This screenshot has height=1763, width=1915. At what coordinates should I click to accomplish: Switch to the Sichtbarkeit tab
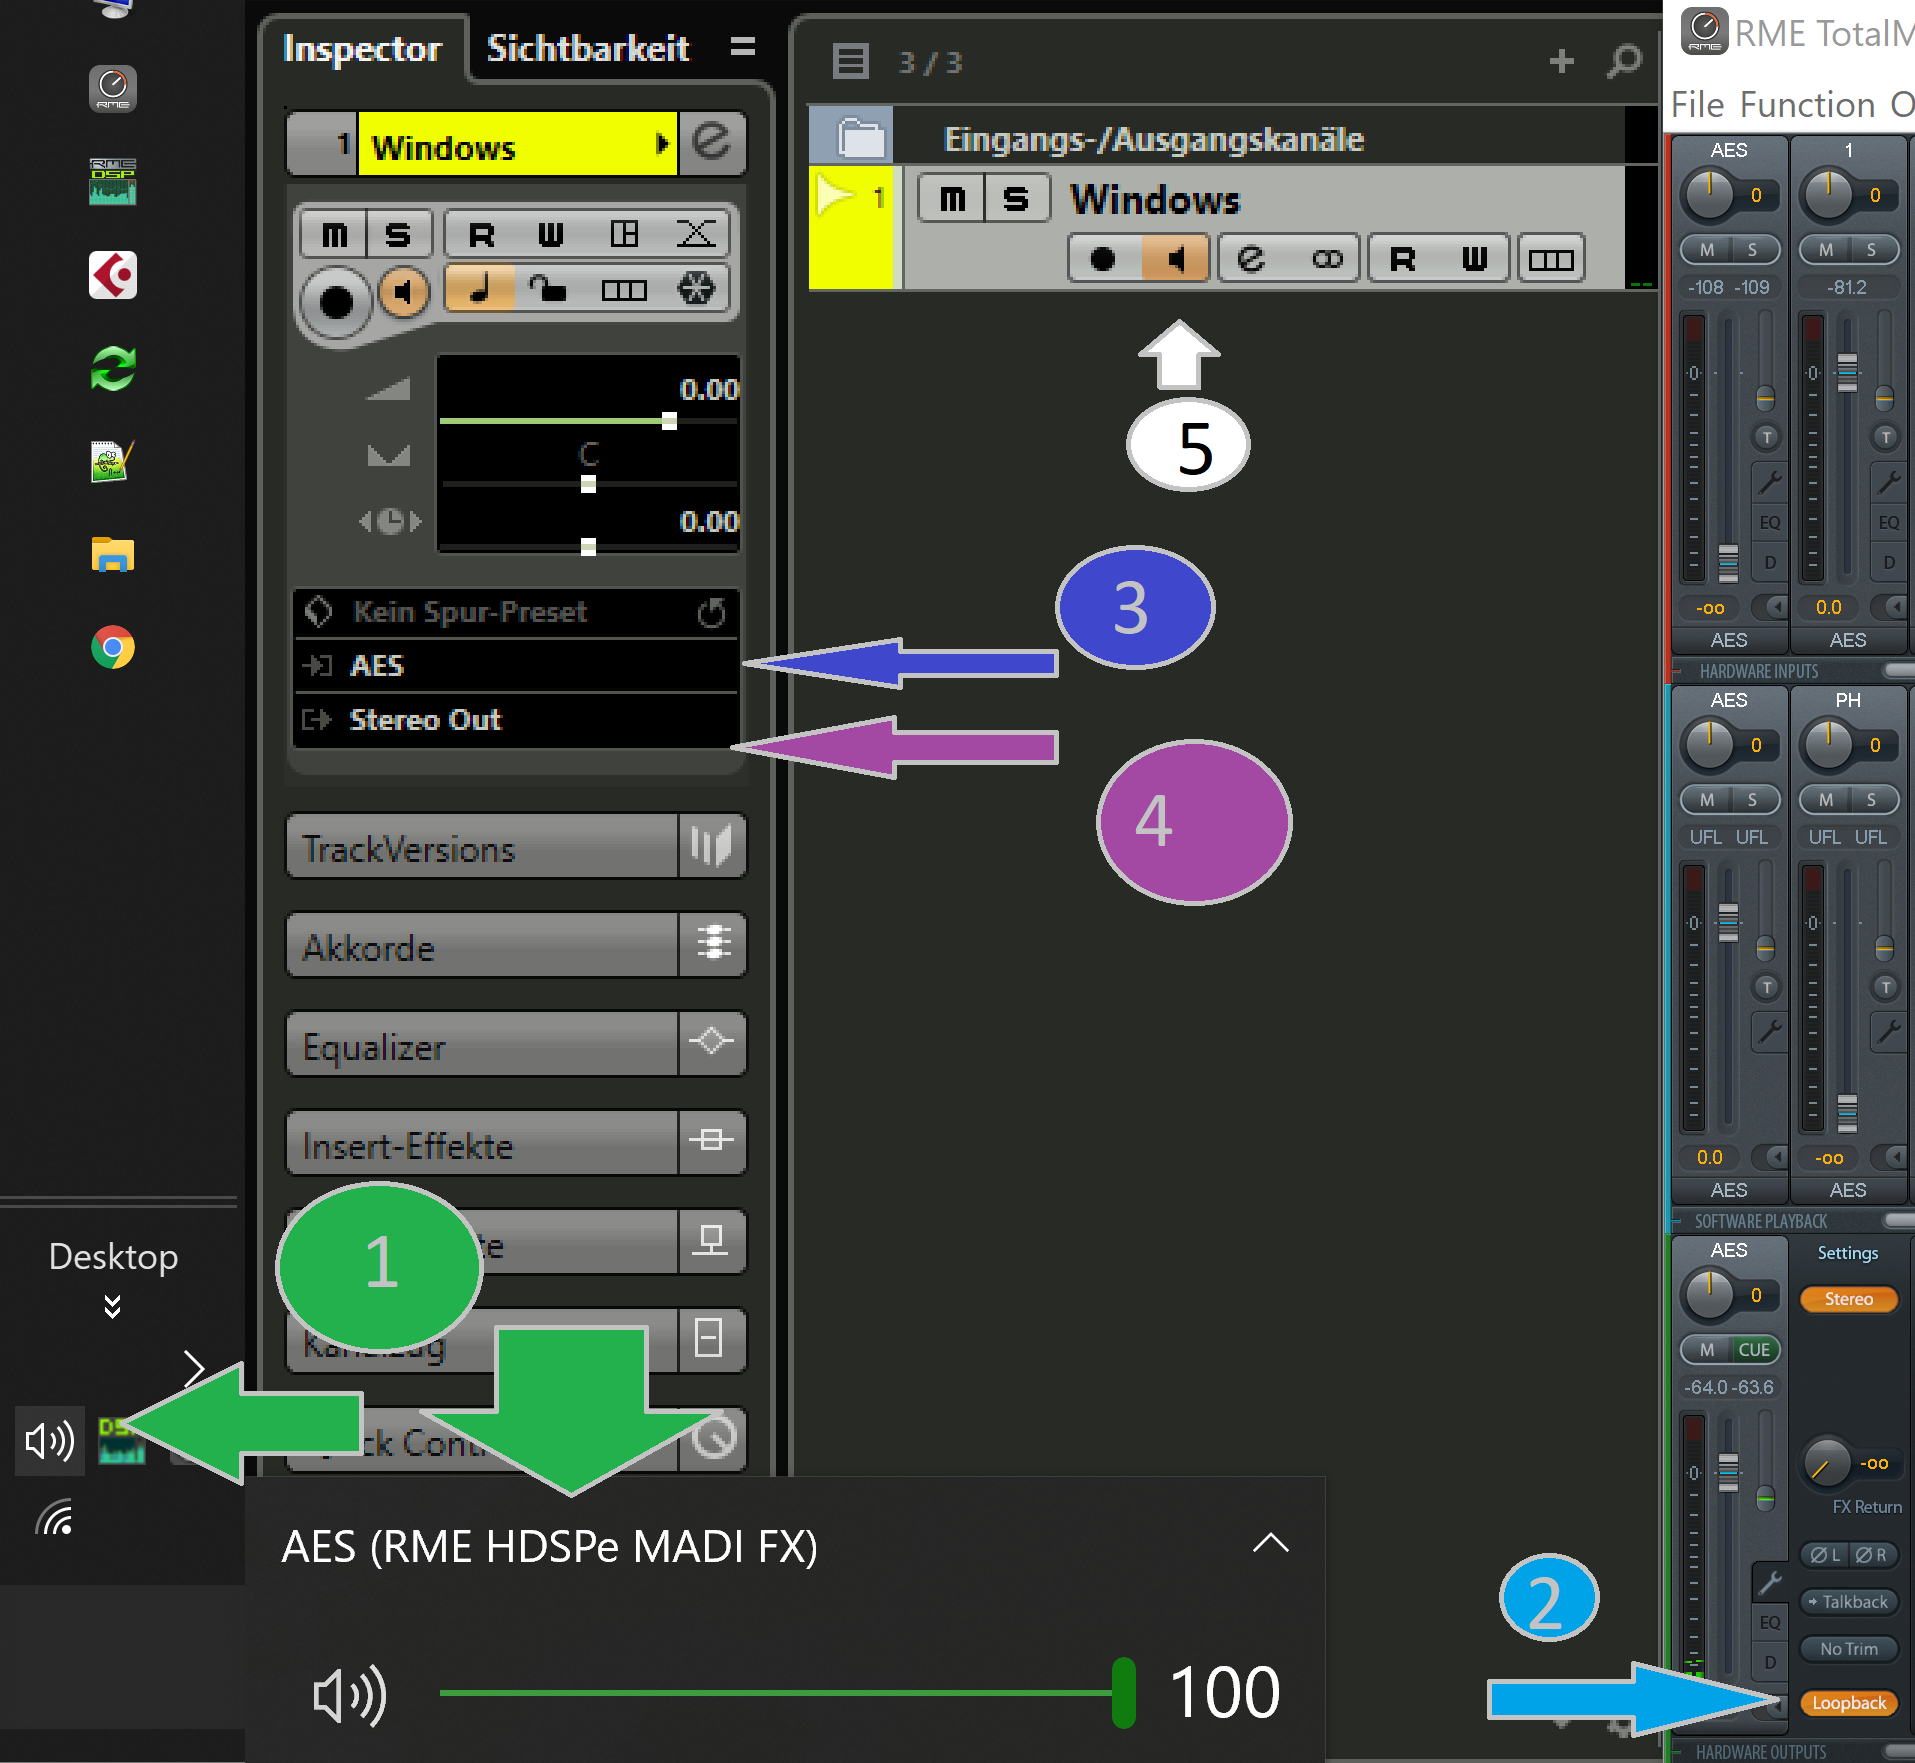click(588, 48)
